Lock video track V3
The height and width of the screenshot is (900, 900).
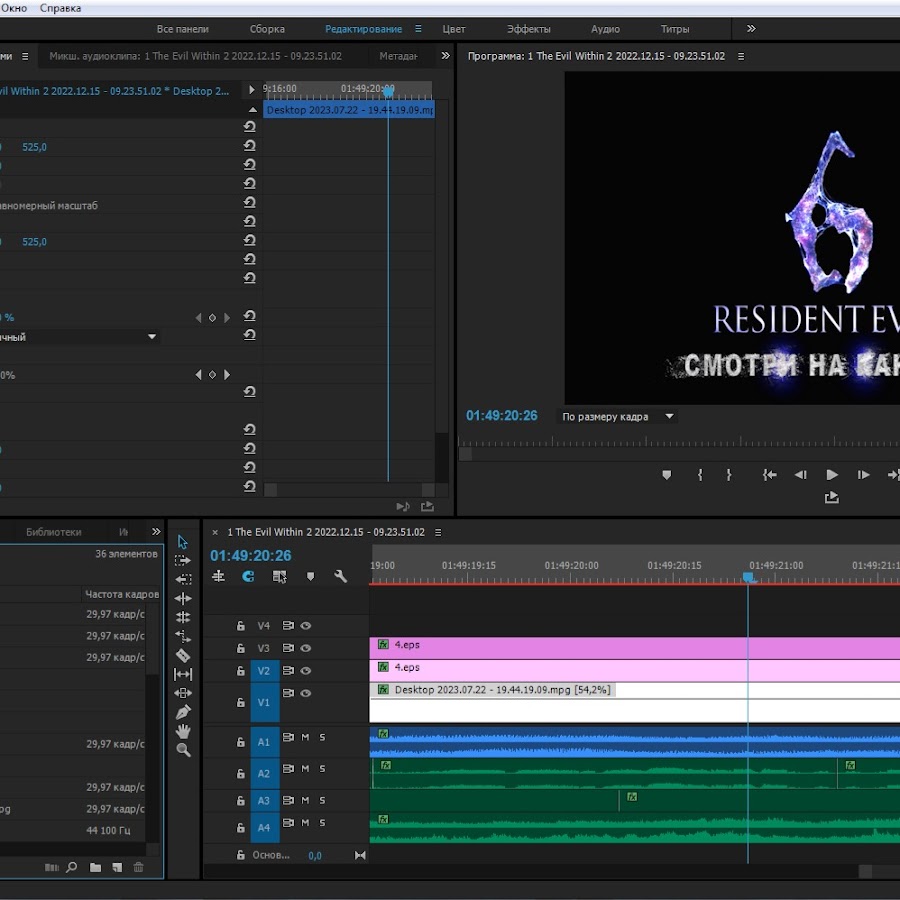[x=240, y=648]
